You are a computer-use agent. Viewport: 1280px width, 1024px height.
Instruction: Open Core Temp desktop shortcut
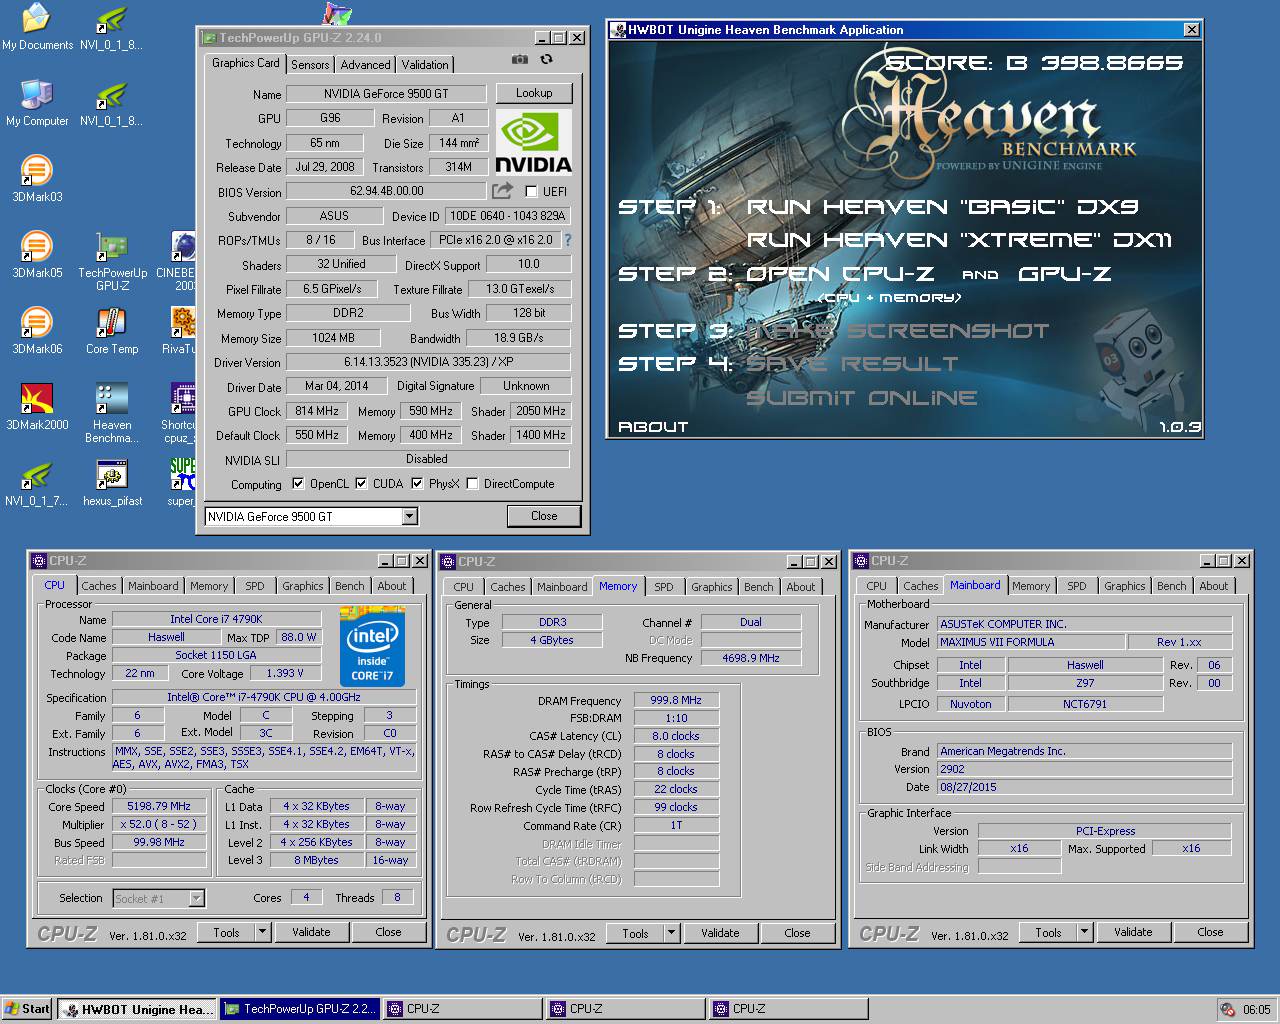112,331
